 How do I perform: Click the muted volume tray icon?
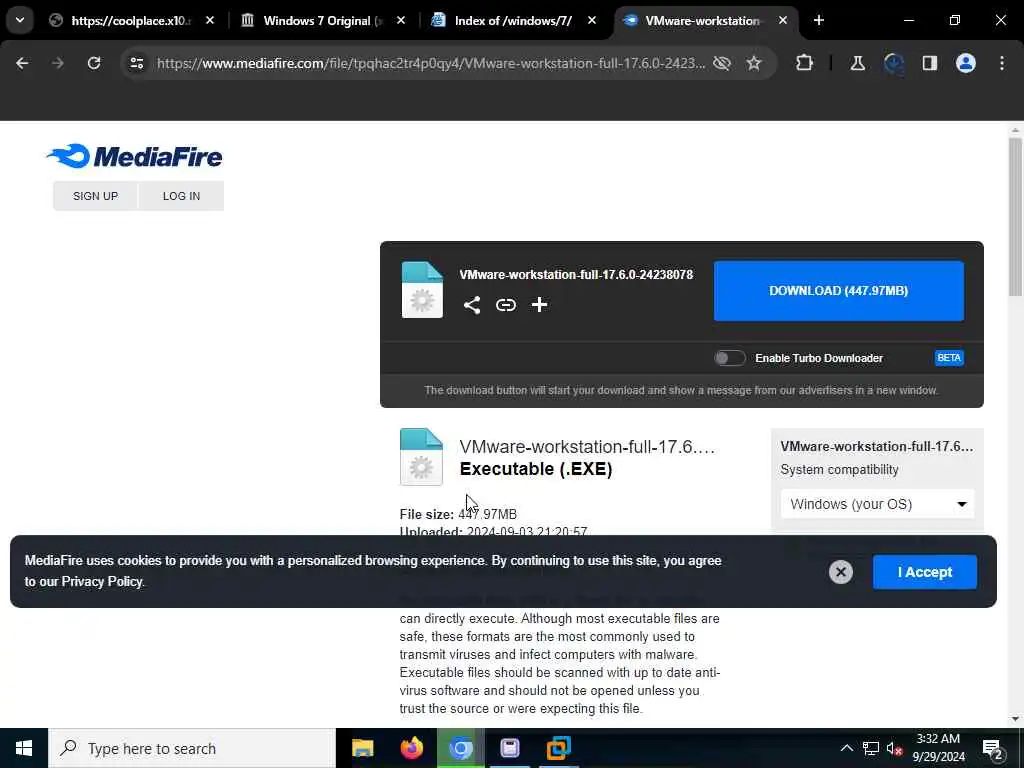click(895, 748)
